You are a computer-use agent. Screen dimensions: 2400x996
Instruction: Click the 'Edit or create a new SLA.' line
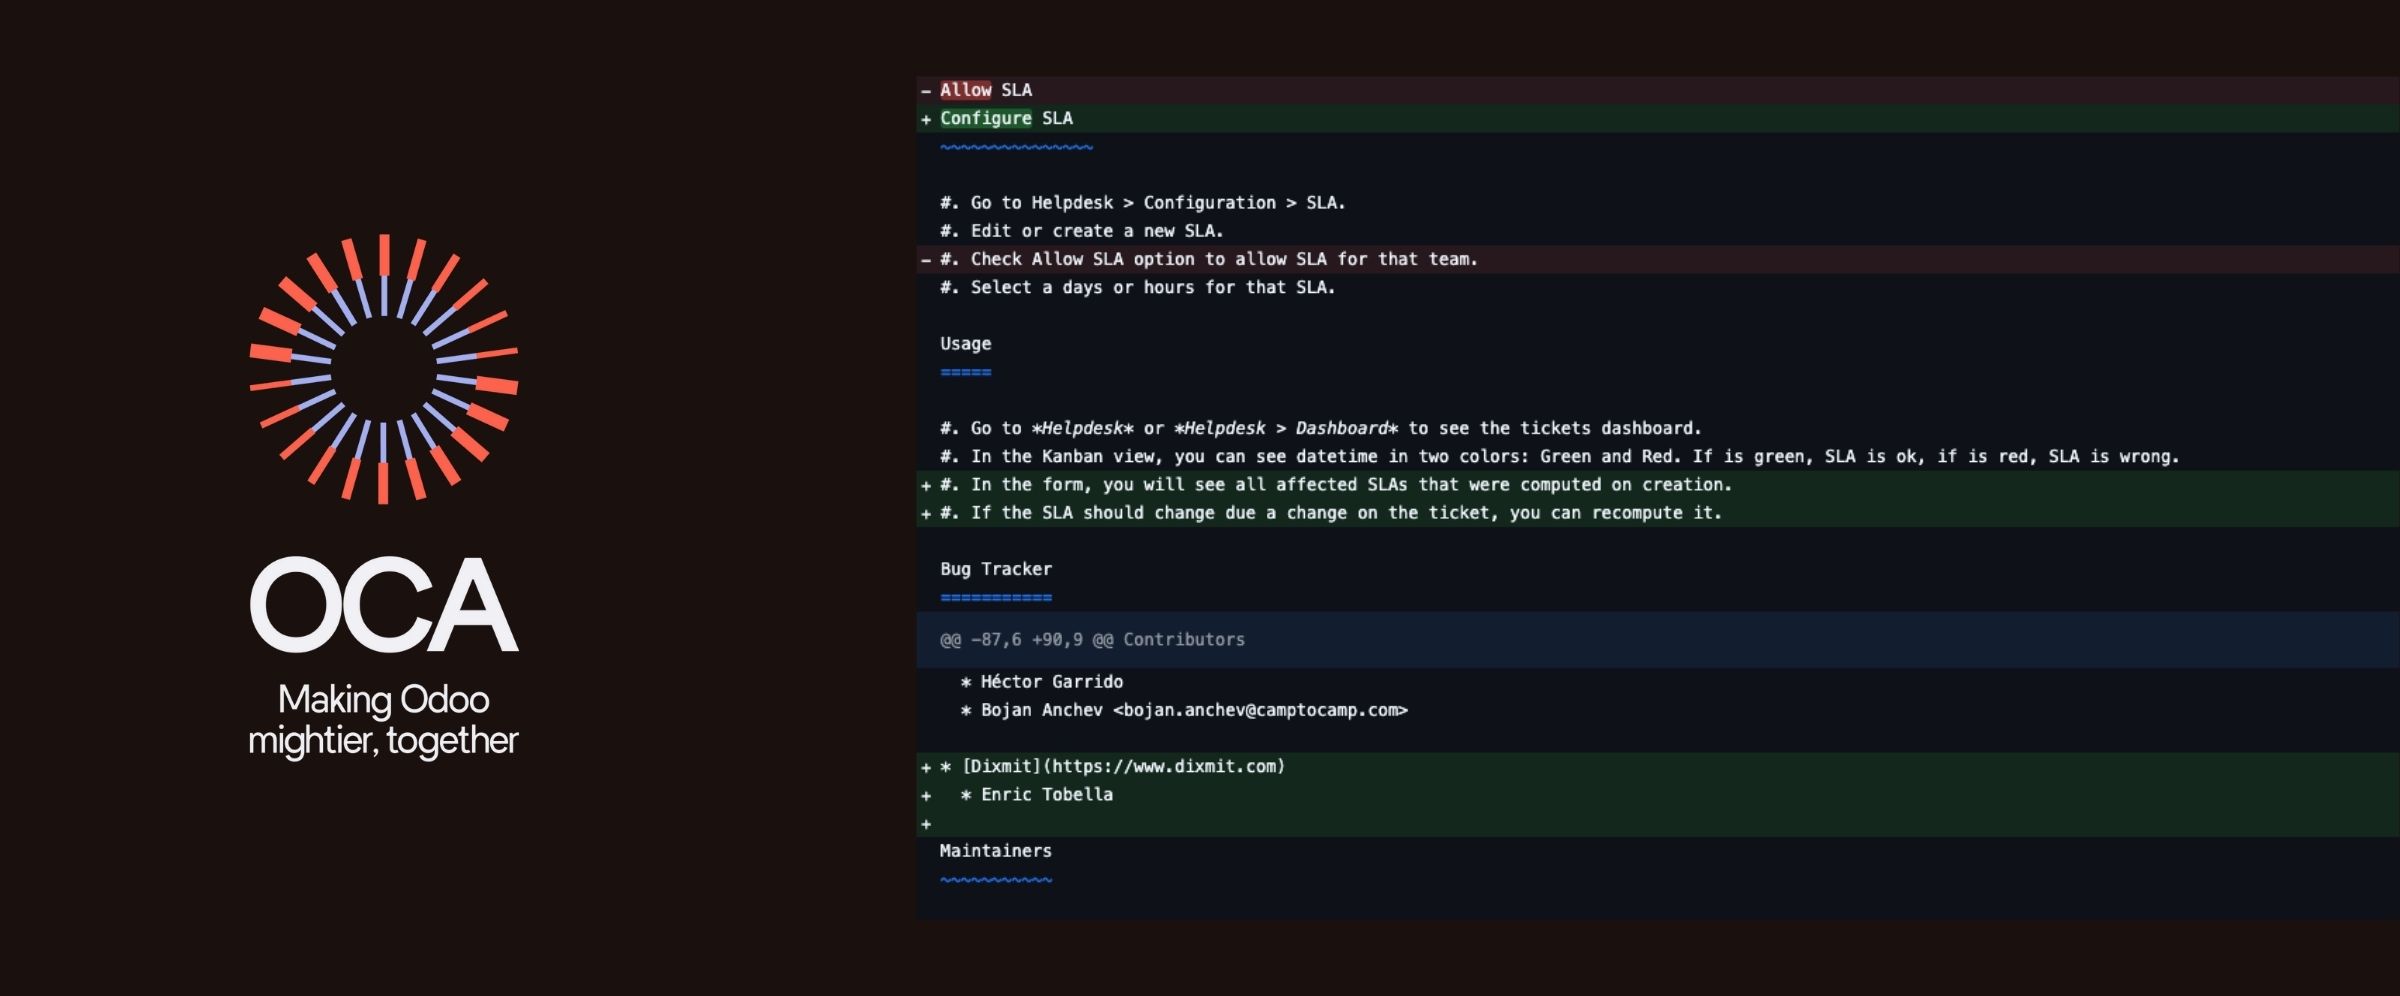[1081, 231]
